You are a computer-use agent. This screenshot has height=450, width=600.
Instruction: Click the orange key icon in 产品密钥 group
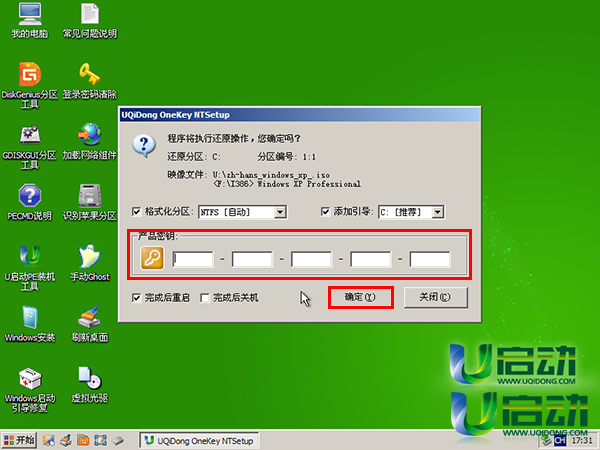[x=152, y=258]
